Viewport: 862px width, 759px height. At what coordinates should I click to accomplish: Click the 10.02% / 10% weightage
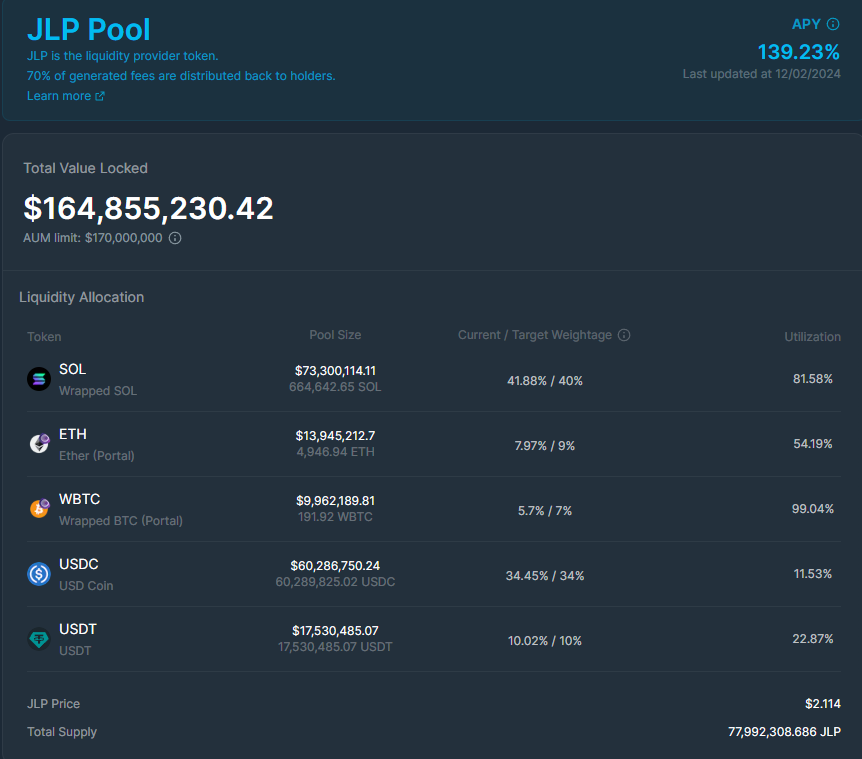click(545, 640)
